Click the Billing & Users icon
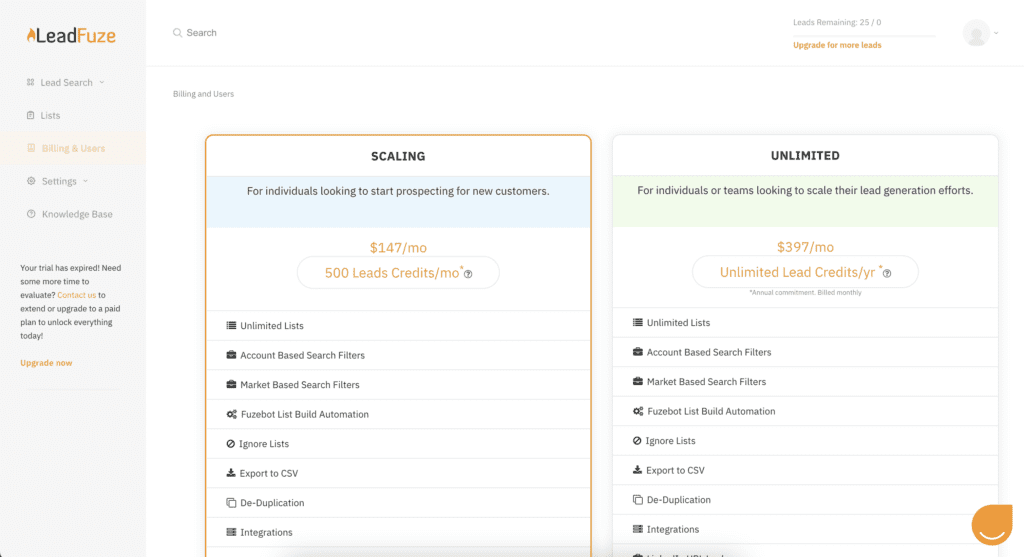 point(31,148)
